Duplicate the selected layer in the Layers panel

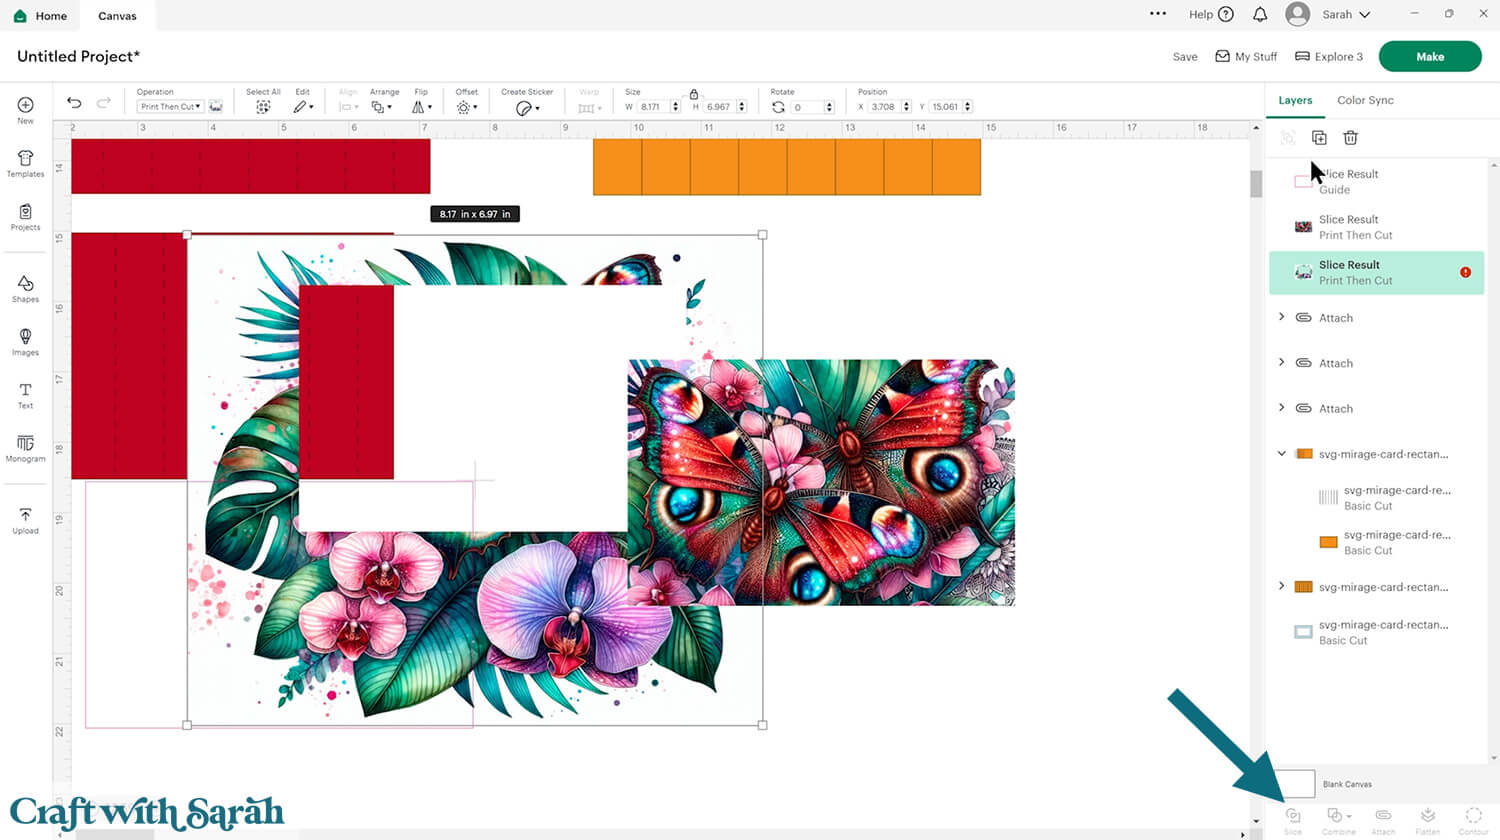[x=1319, y=138]
